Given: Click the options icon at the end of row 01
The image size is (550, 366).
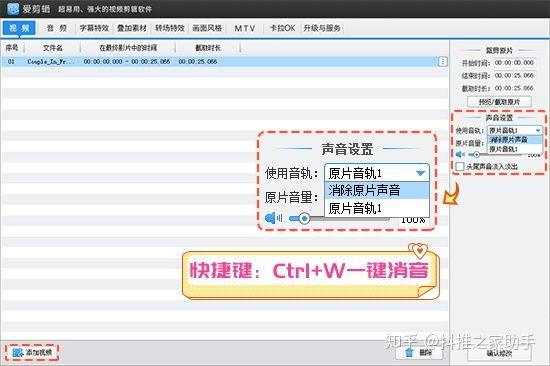Looking at the screenshot, I should tap(443, 62).
